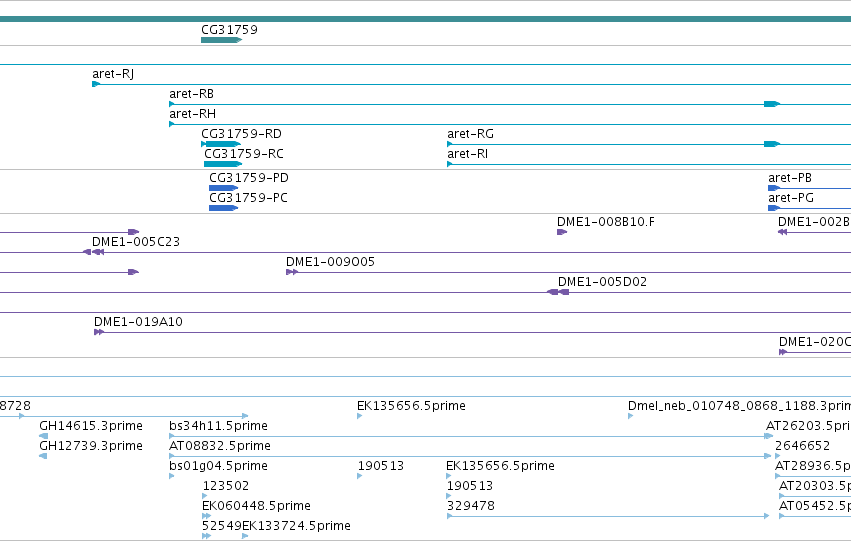Viewport: 851px width, 541px height.
Task: Select the GH12739.3prime EST label
Action: [x=91, y=447]
